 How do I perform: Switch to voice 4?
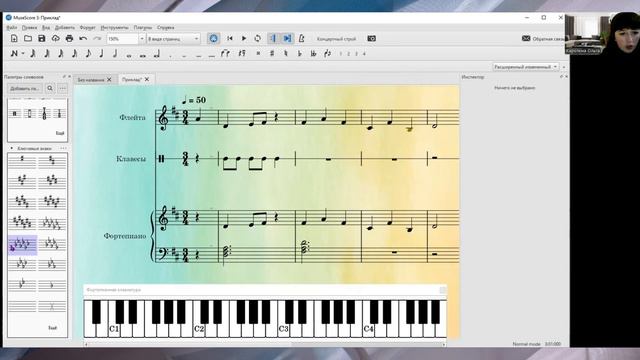tap(364, 54)
